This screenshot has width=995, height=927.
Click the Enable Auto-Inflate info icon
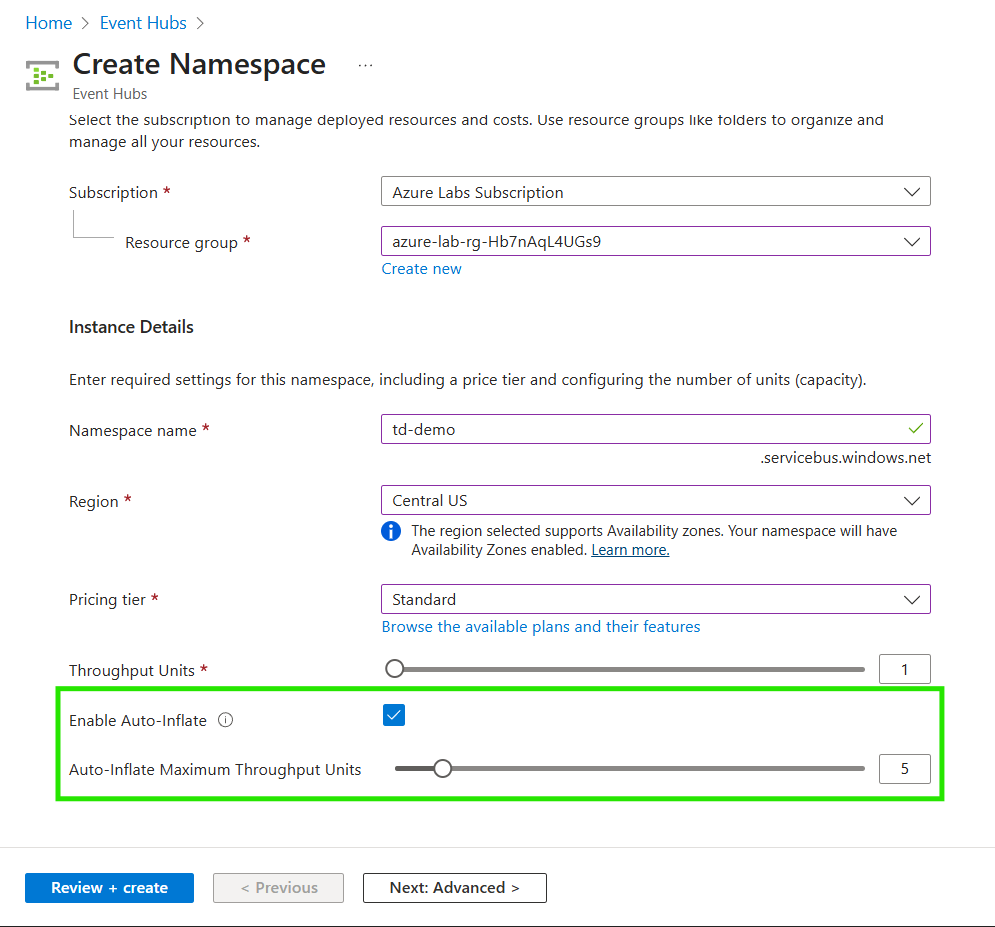click(226, 720)
